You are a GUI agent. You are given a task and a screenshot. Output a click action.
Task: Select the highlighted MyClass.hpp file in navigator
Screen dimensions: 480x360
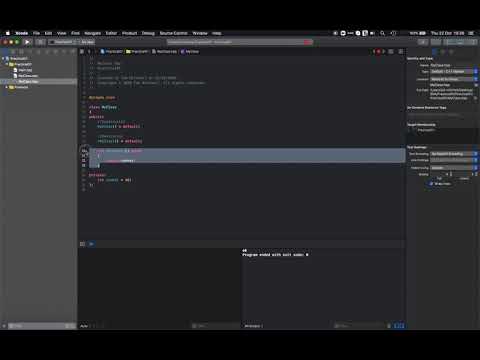(x=38, y=82)
